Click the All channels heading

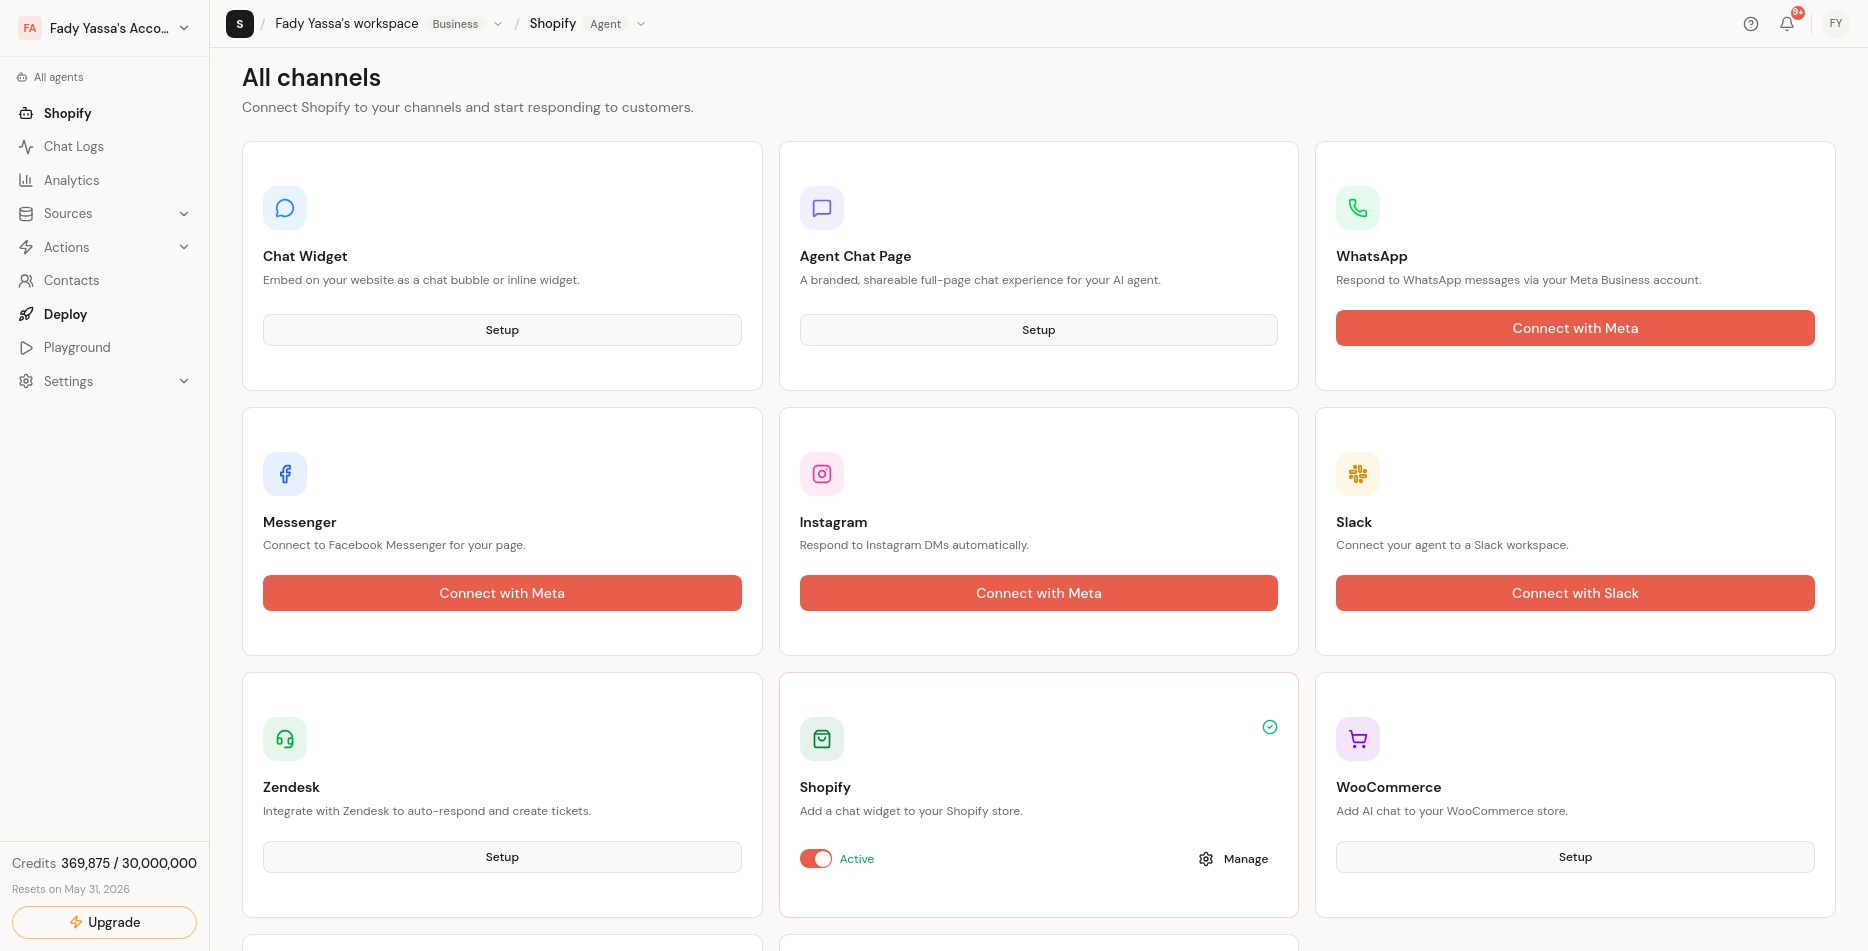tap(311, 78)
